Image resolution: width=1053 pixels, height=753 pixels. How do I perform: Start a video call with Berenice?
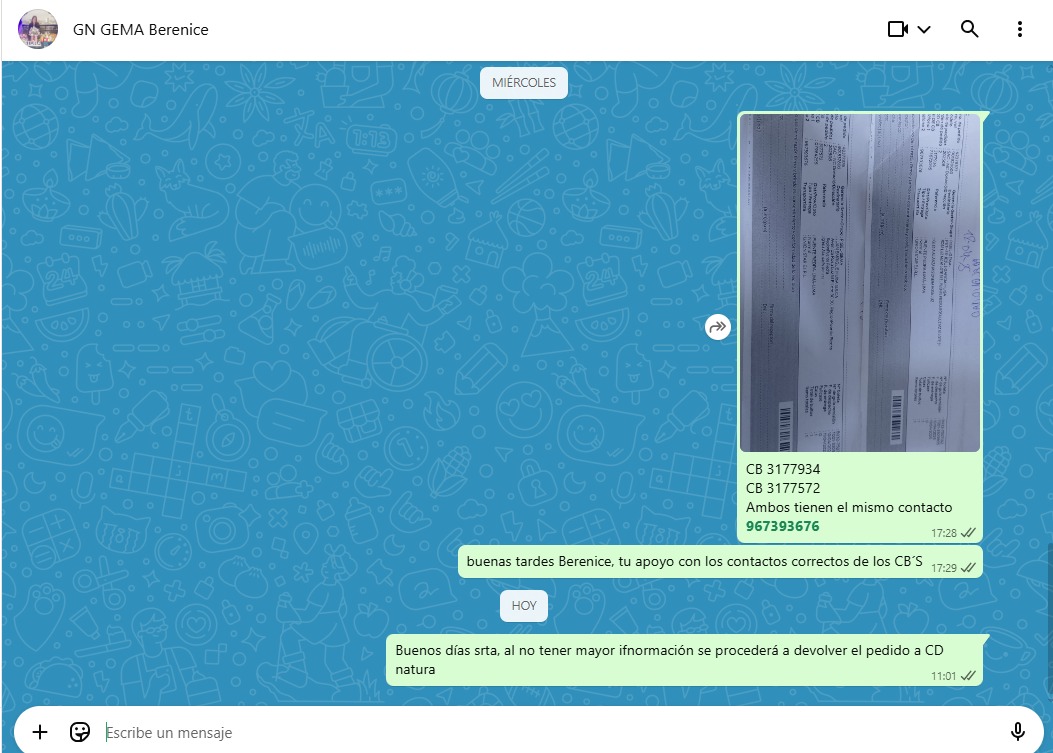click(x=897, y=29)
